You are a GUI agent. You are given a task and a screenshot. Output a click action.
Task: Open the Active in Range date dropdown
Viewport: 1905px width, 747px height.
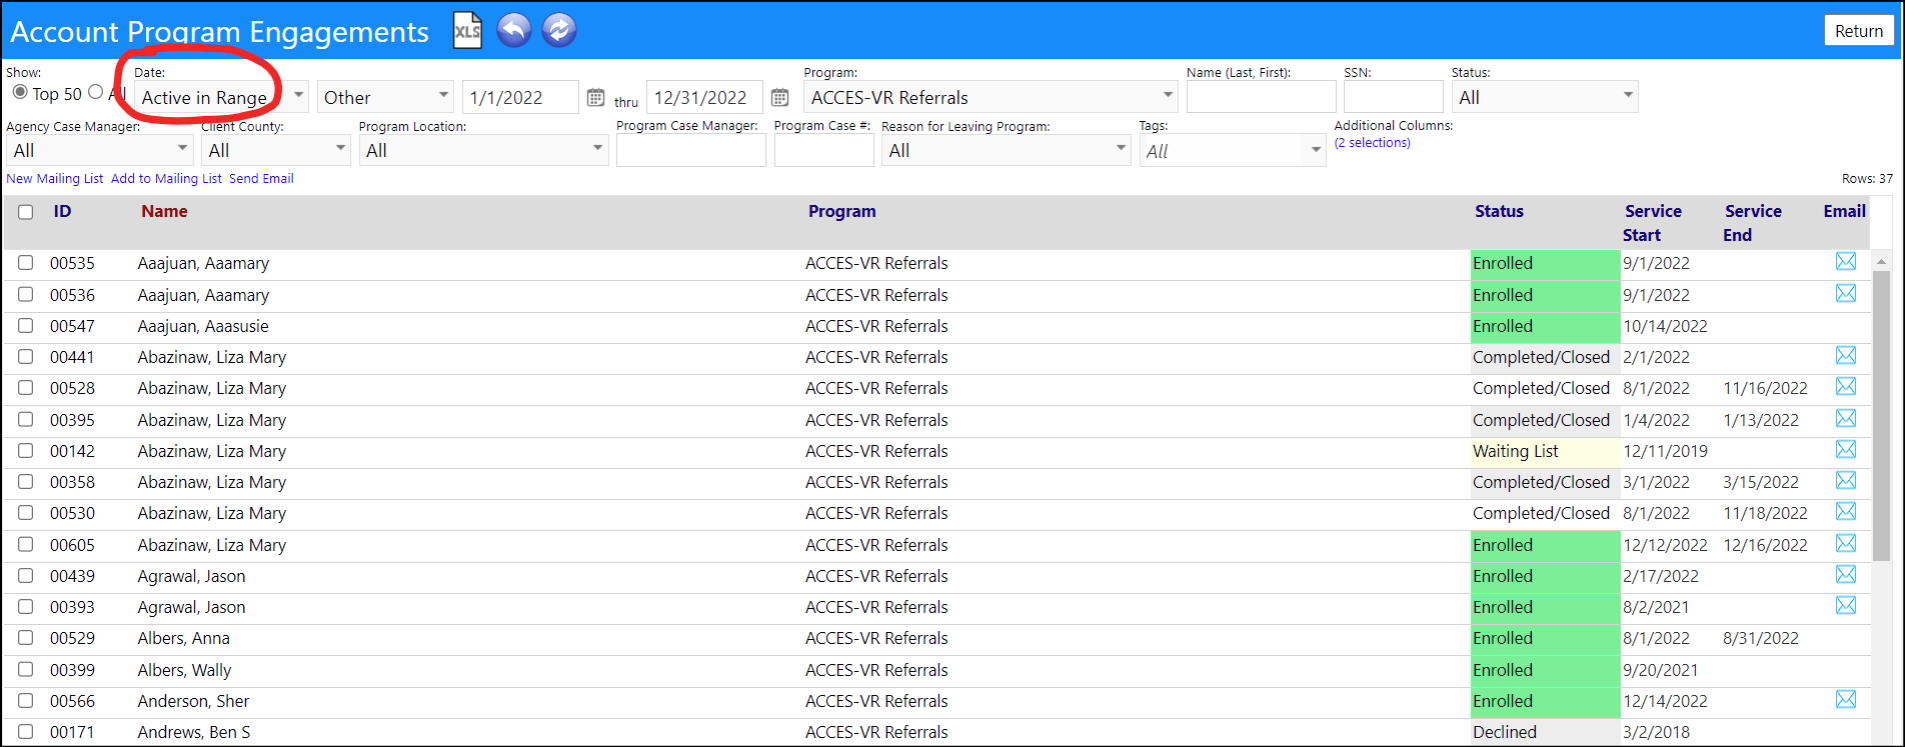[222, 97]
